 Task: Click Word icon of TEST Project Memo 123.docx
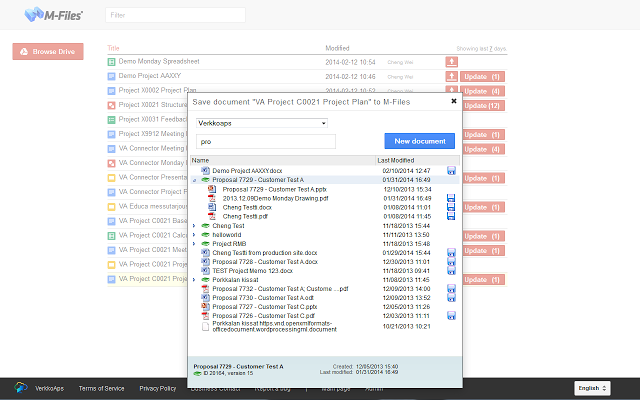pos(205,270)
